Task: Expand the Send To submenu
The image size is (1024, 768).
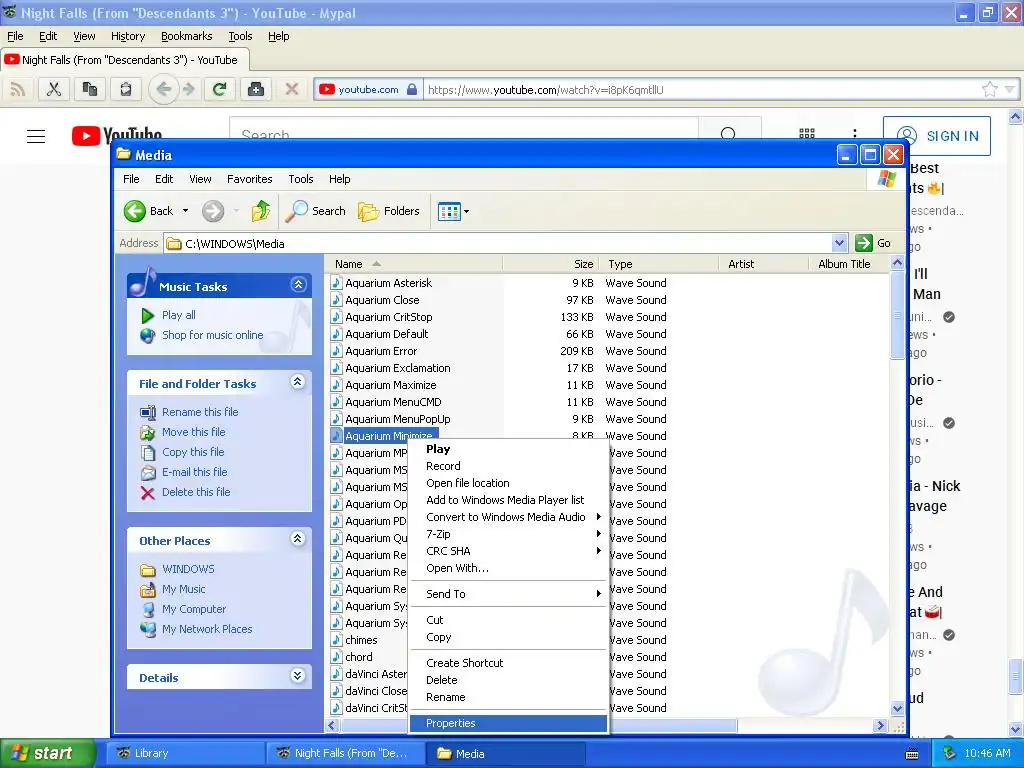Action: pos(507,594)
